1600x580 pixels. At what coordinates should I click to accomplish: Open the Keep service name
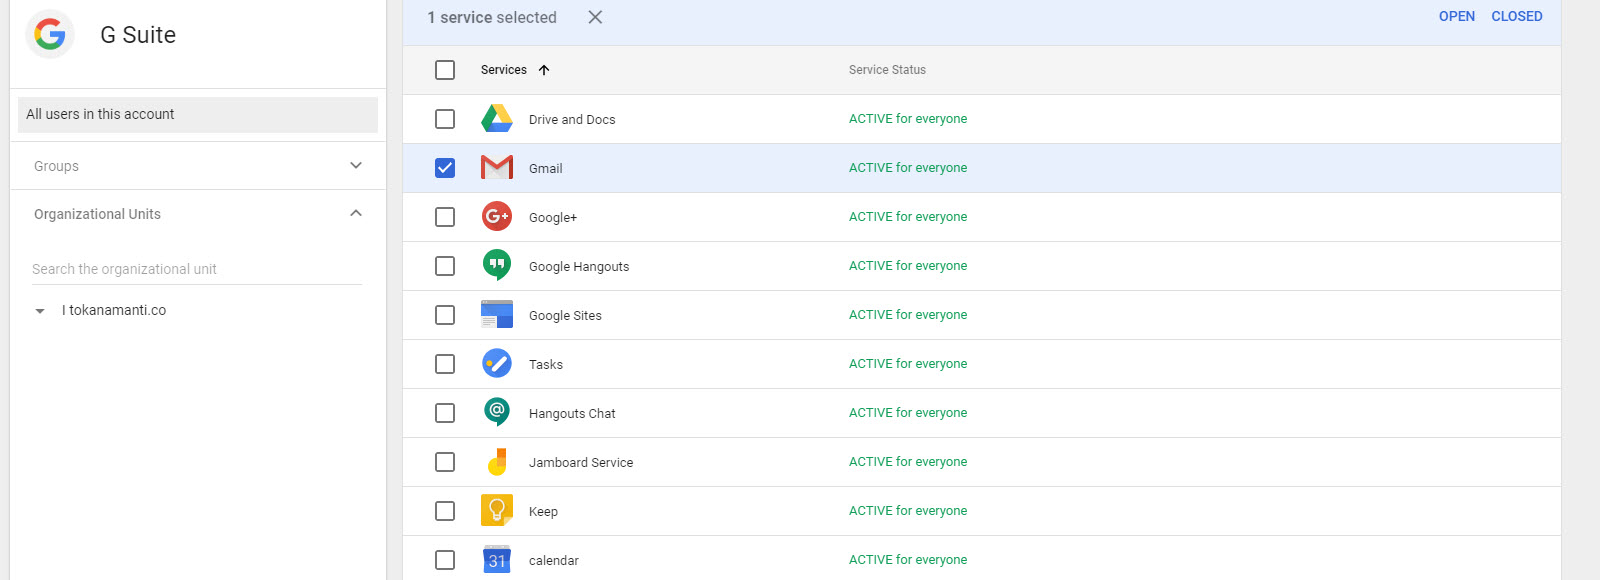(543, 512)
